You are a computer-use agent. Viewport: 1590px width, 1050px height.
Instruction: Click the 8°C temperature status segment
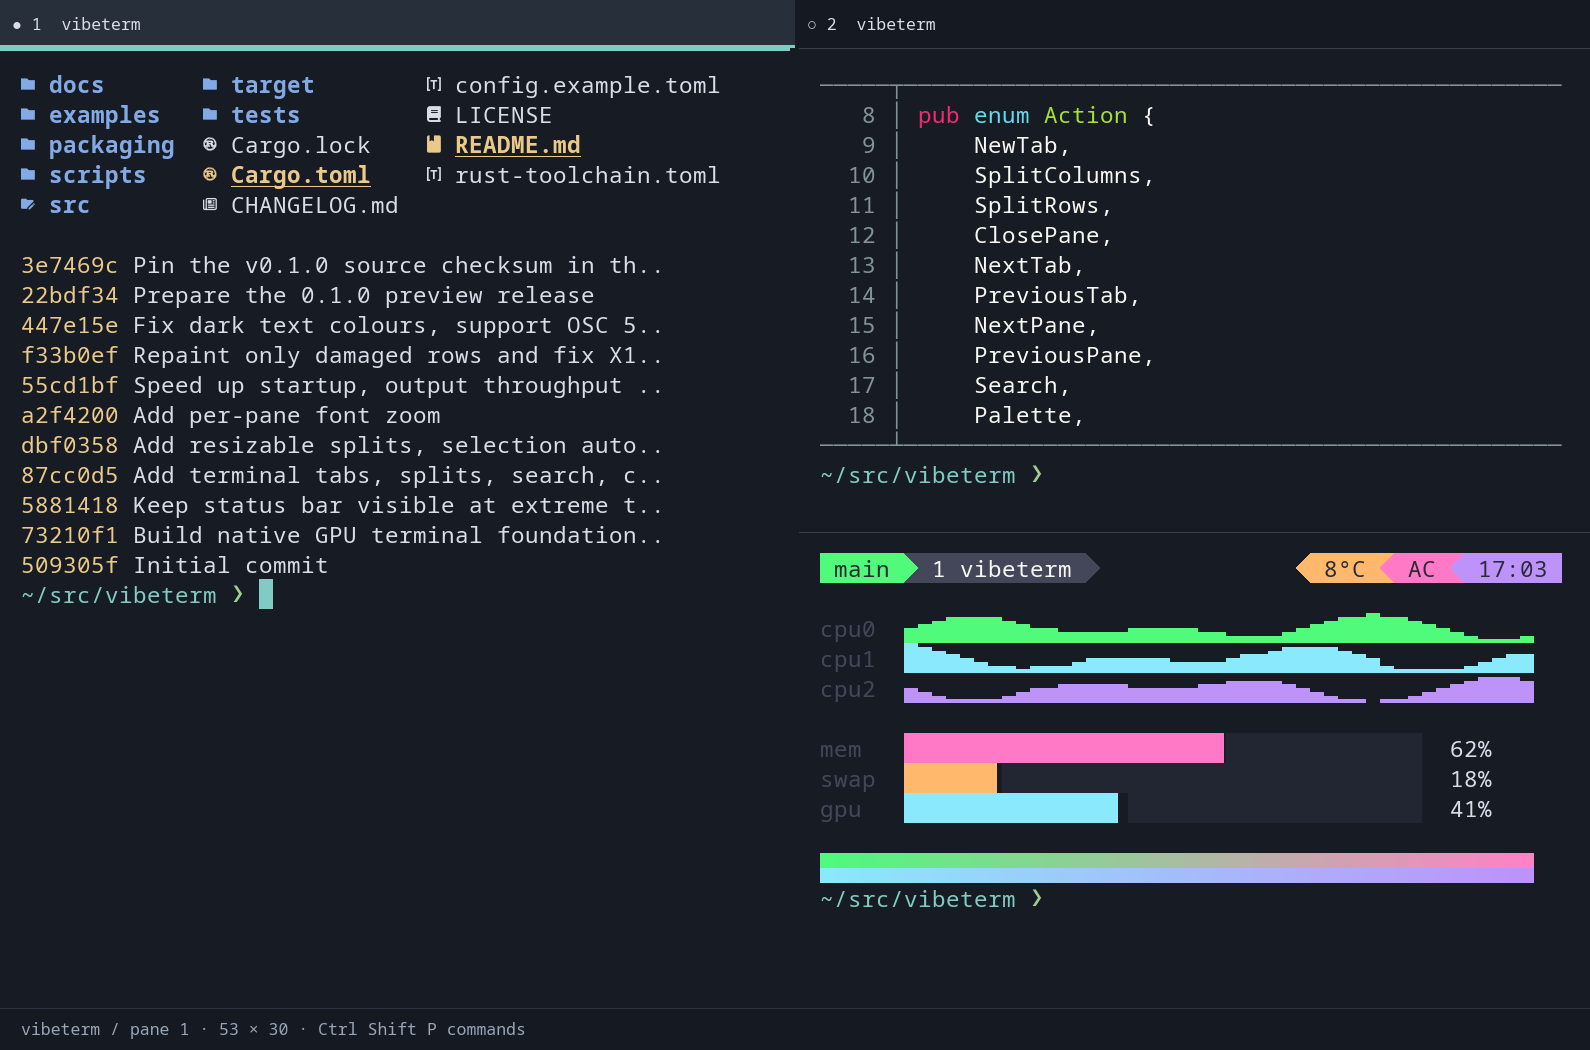(x=1345, y=569)
